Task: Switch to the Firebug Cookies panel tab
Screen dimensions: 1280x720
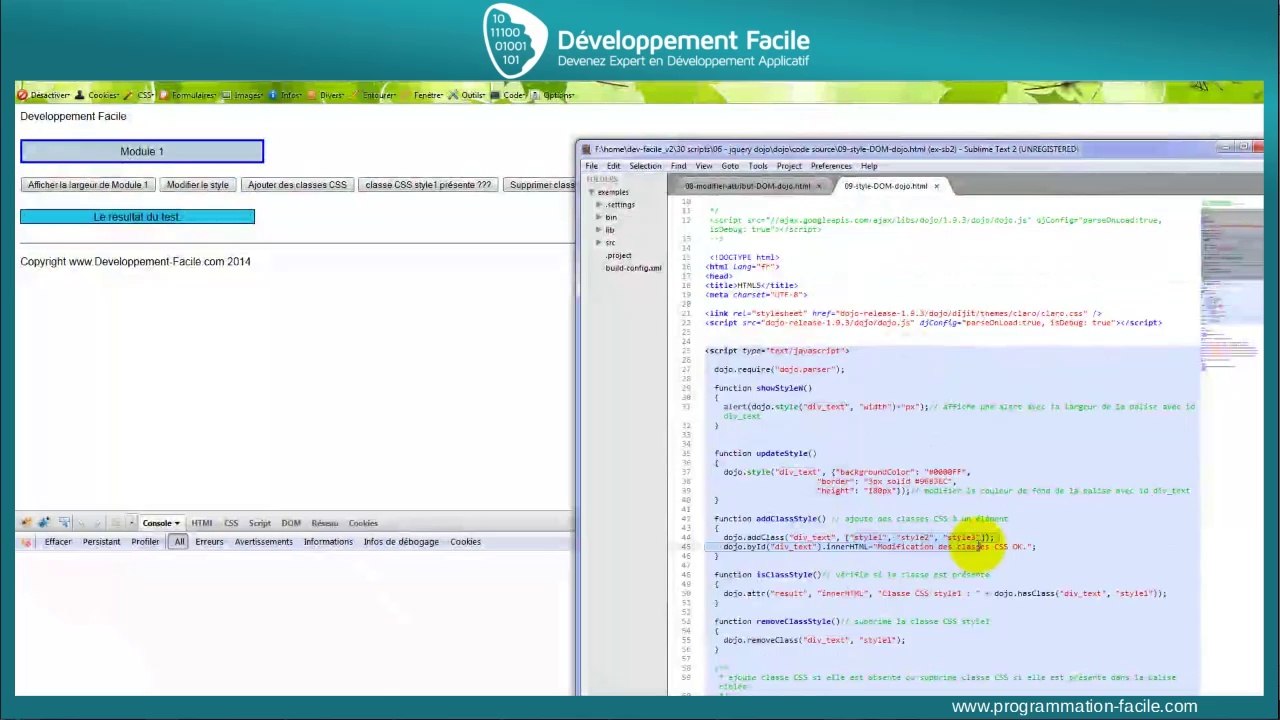Action: [363, 523]
